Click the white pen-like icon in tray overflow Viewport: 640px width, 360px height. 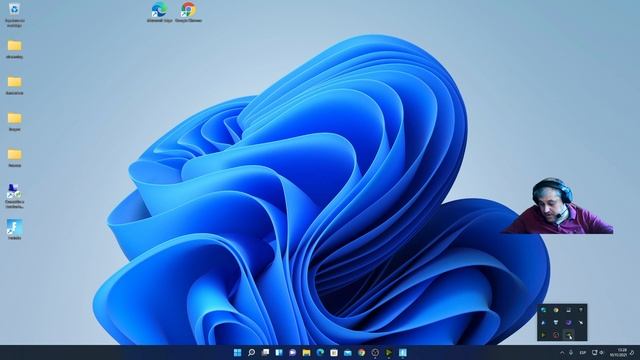(x=581, y=322)
